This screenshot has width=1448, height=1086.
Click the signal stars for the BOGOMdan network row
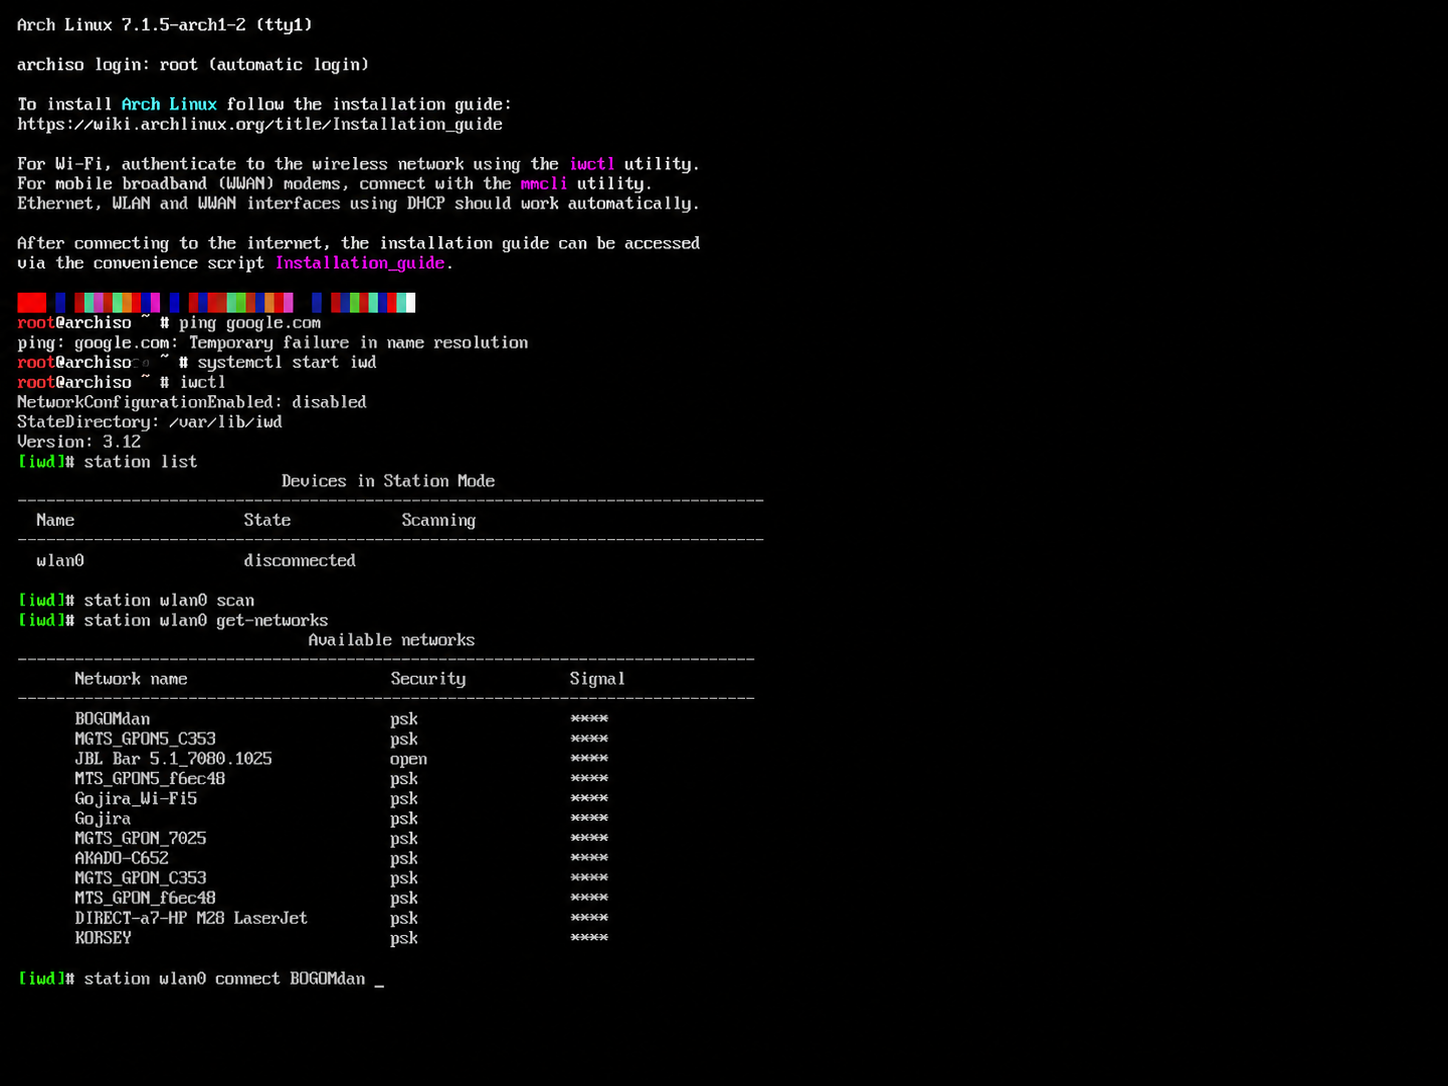(589, 718)
